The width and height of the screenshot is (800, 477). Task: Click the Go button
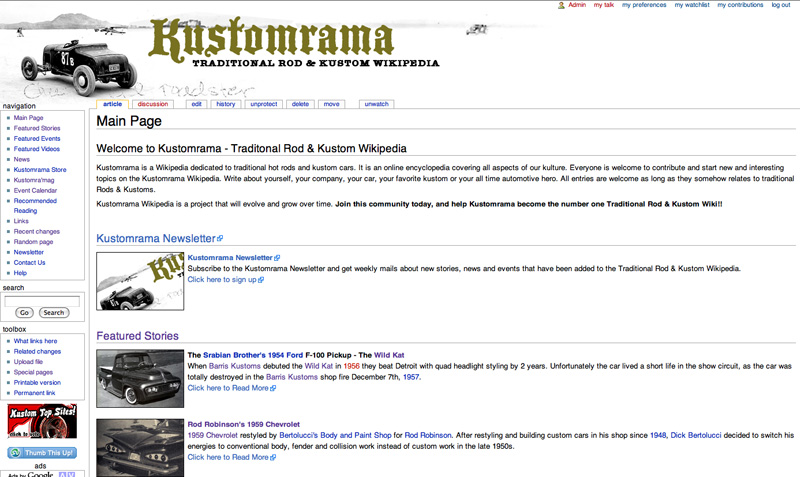click(24, 313)
